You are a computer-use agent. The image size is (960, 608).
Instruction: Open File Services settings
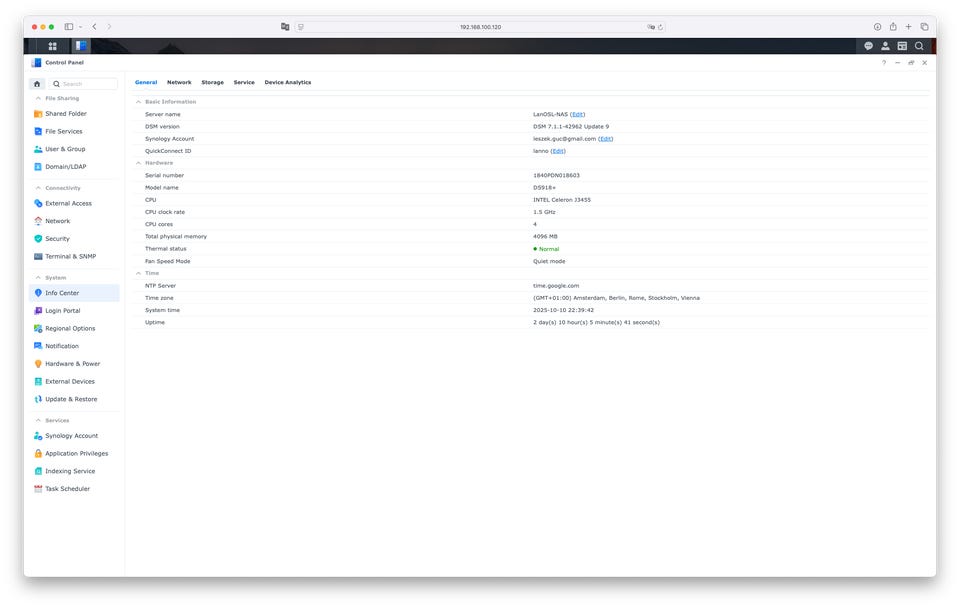click(74, 132)
